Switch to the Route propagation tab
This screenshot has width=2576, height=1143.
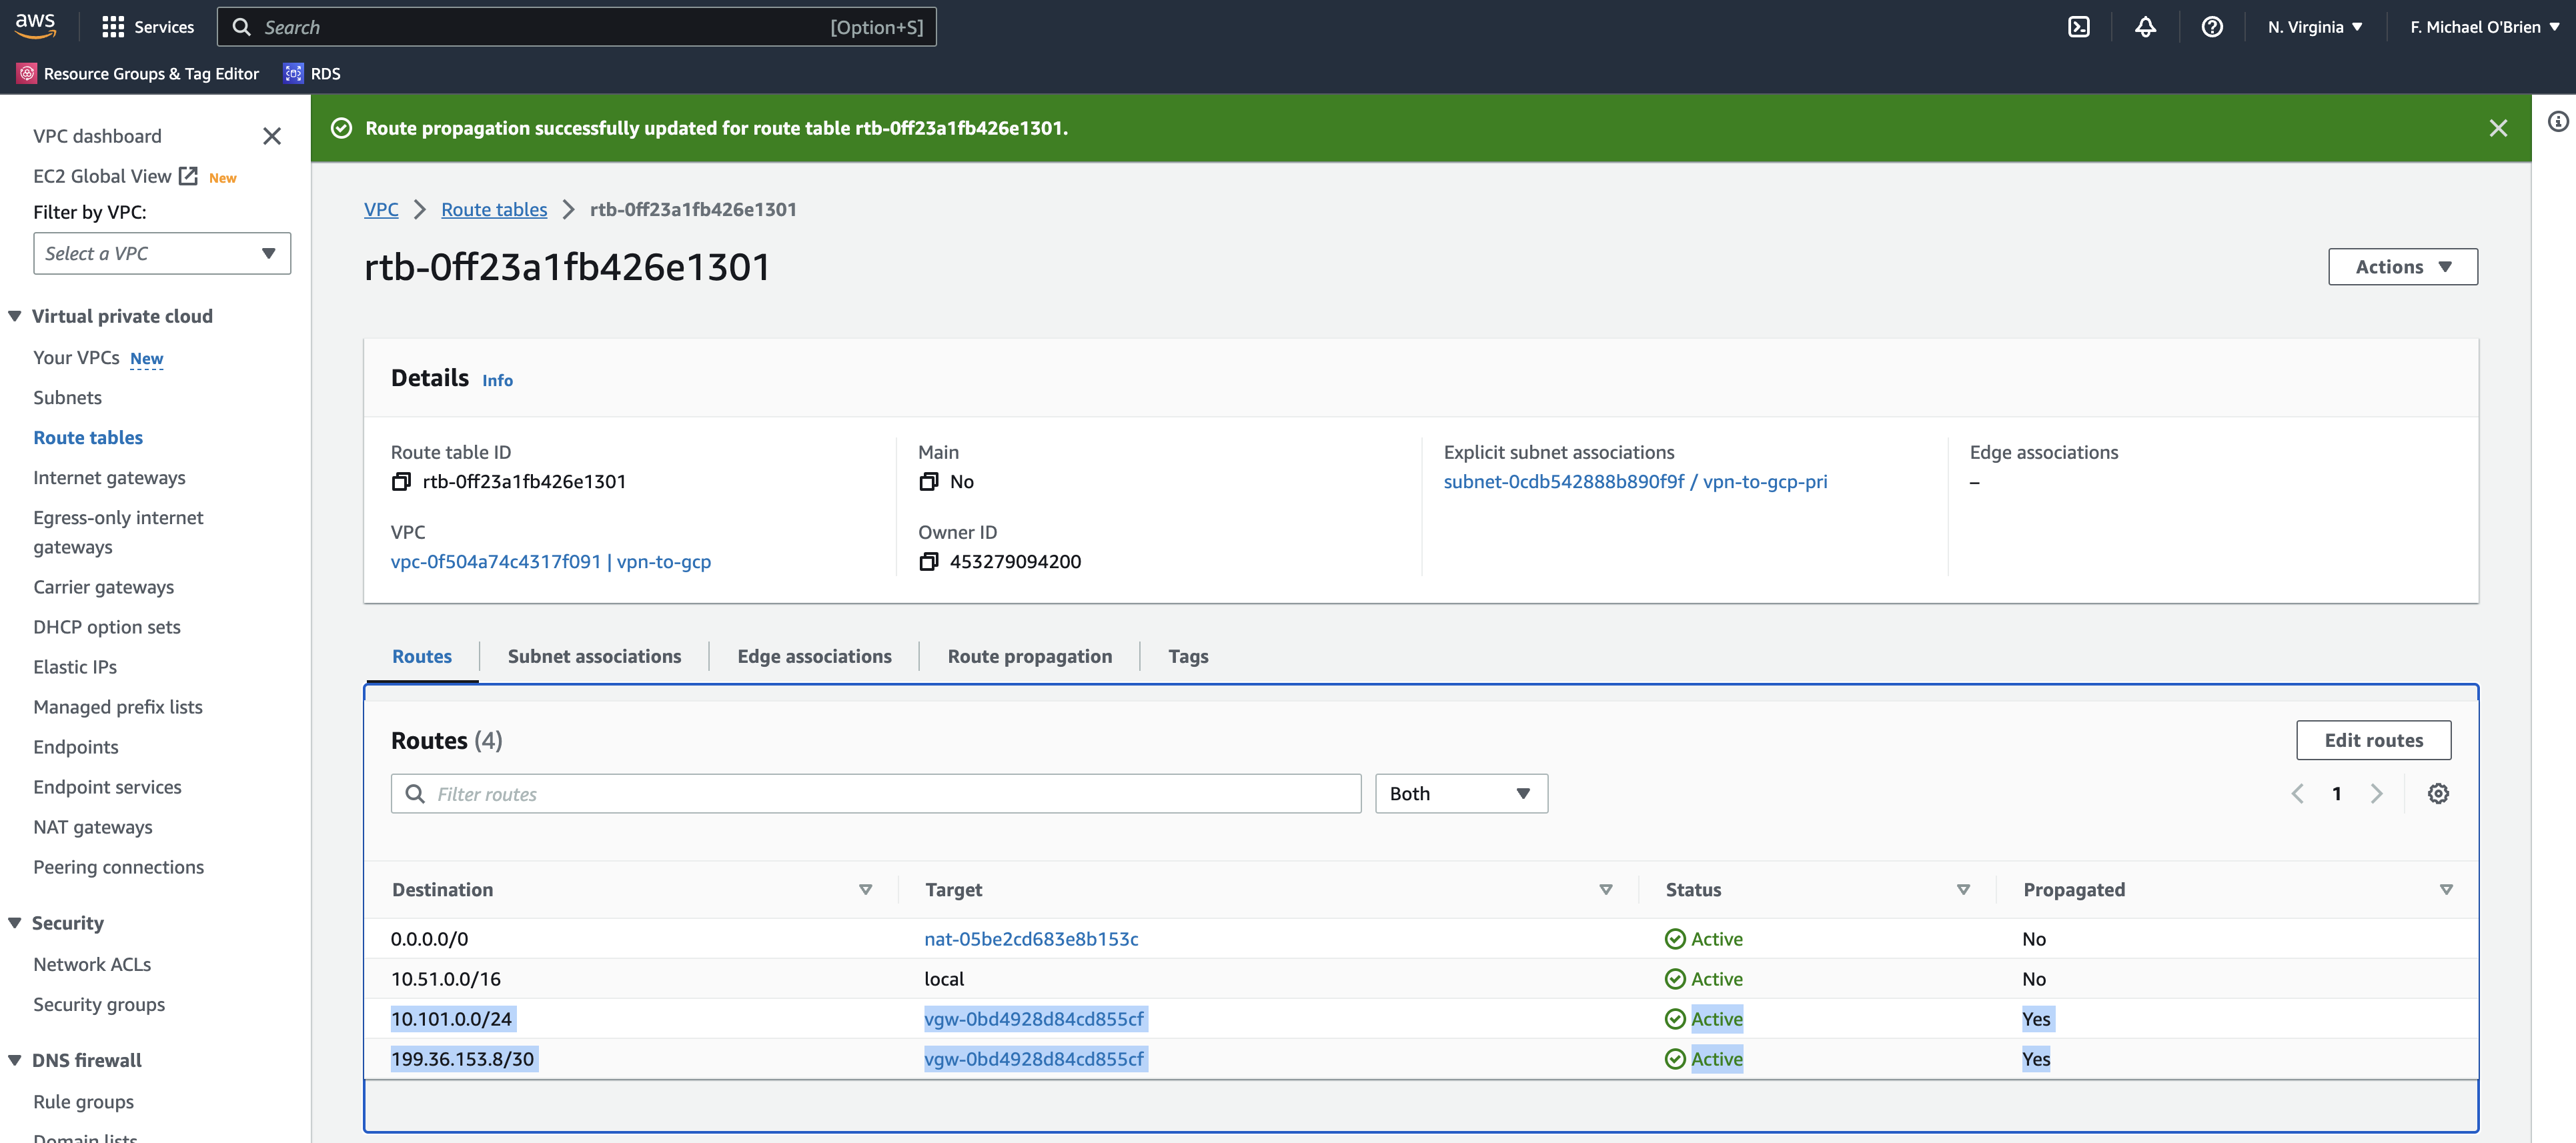click(x=1029, y=656)
